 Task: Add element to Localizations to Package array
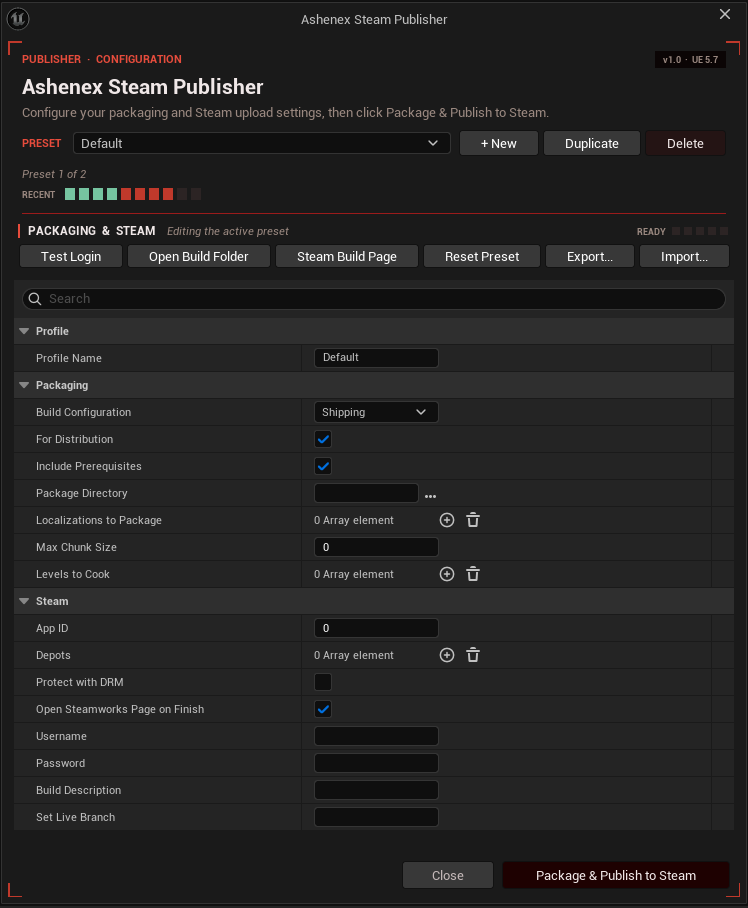[x=447, y=520]
